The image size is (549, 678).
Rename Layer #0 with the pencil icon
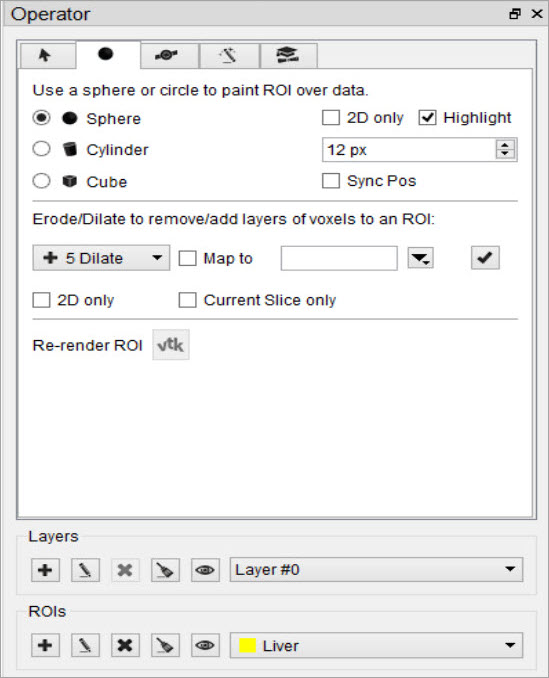(85, 570)
